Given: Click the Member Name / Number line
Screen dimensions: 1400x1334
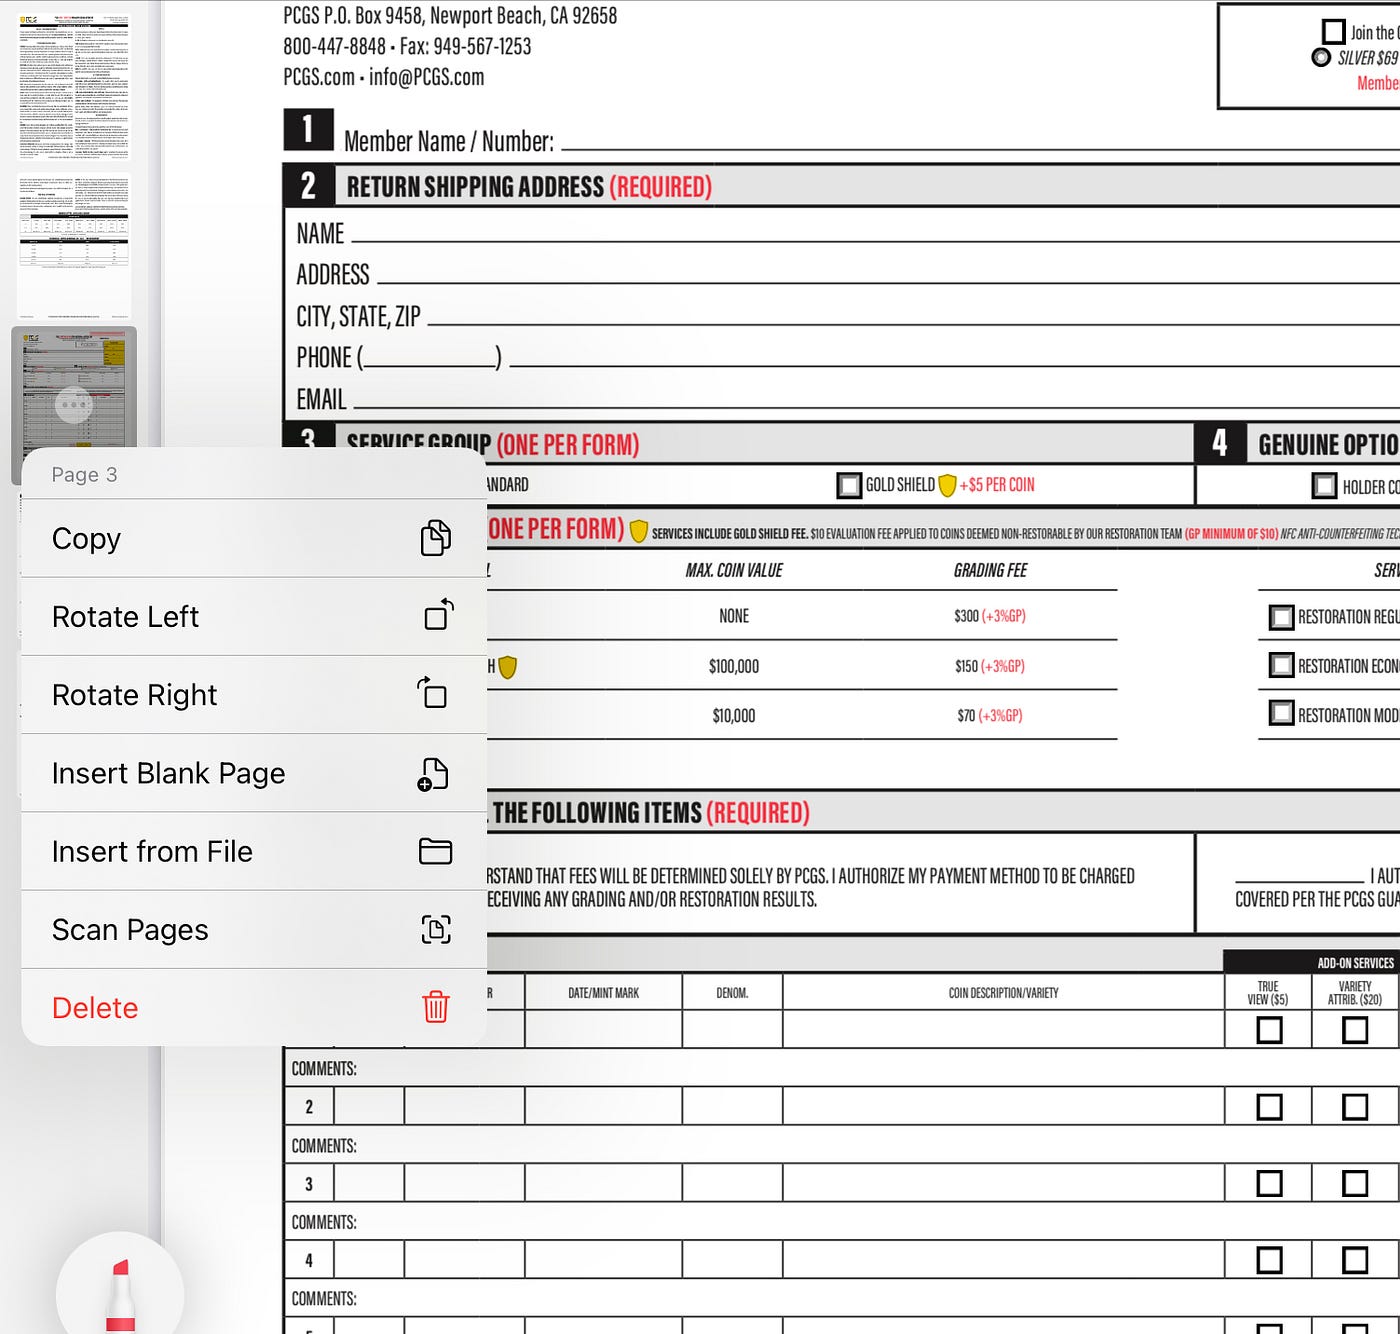Looking at the screenshot, I should point(980,142).
